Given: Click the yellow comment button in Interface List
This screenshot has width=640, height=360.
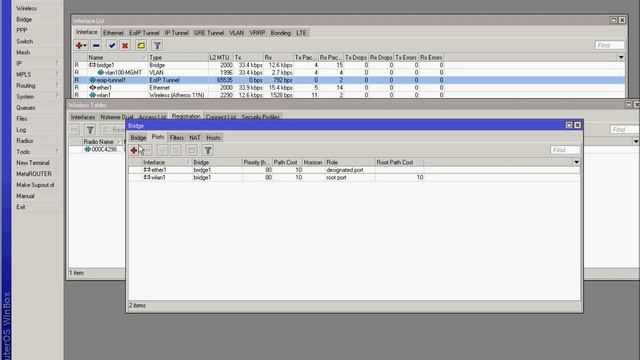Looking at the screenshot, I should click(141, 45).
